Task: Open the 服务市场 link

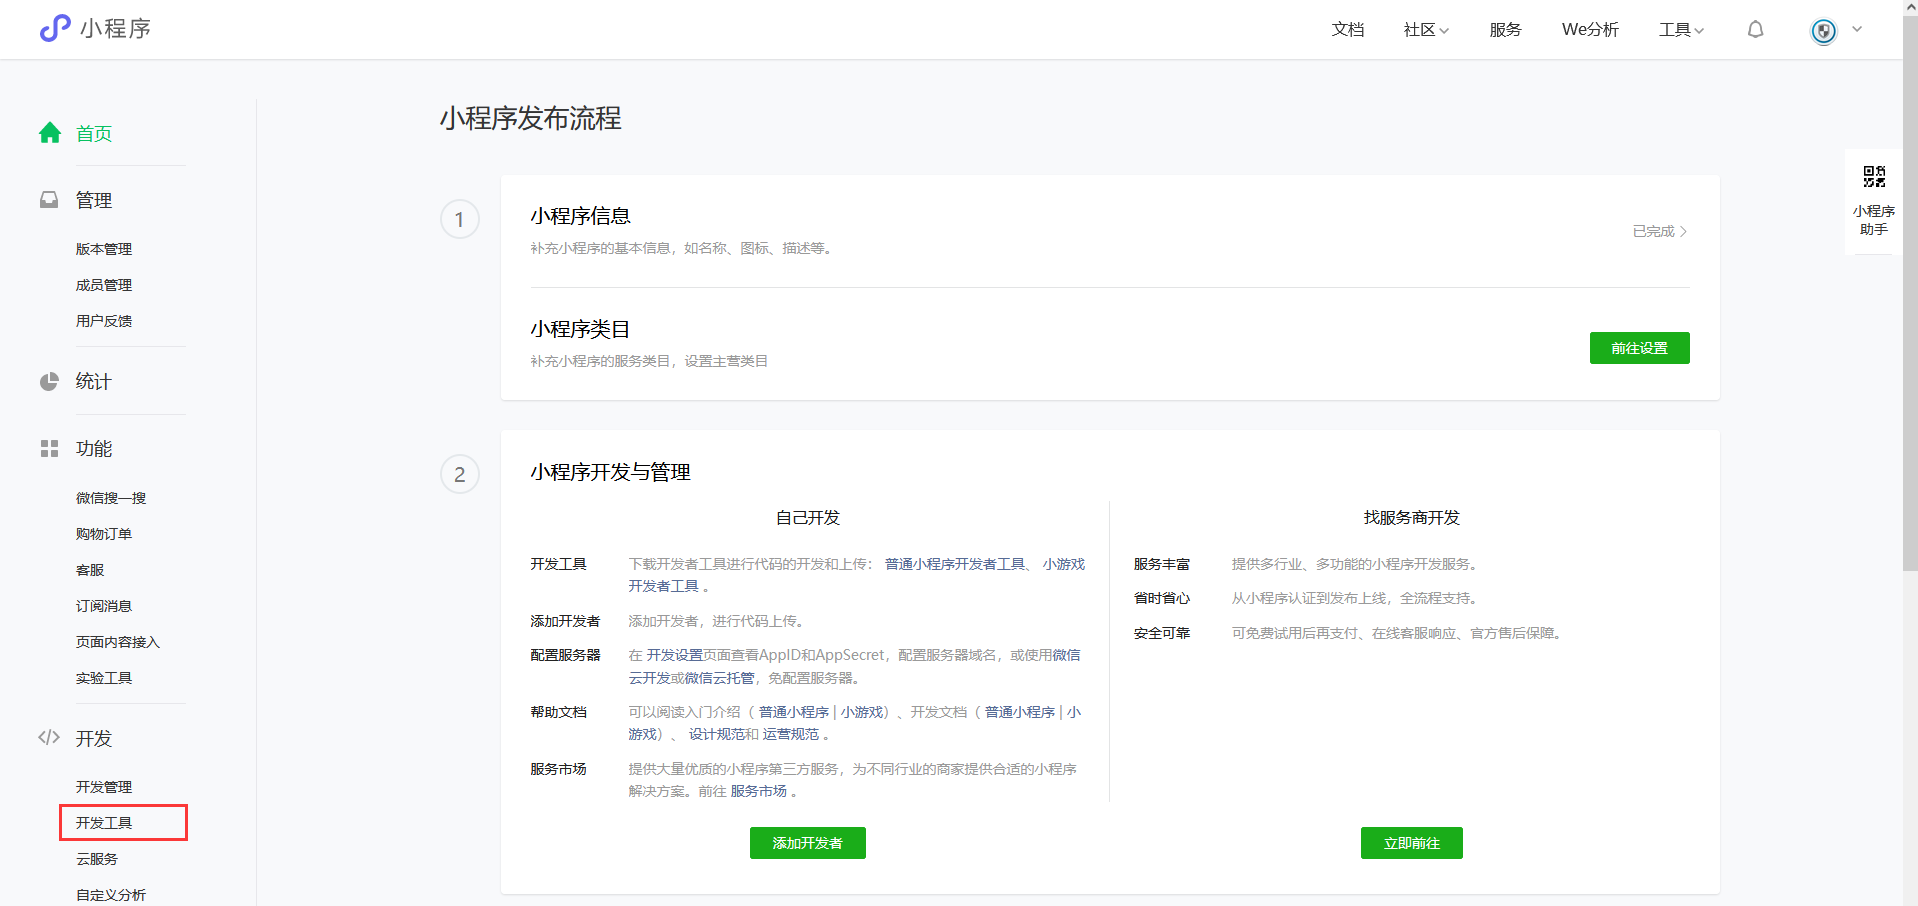Action: pos(758,791)
